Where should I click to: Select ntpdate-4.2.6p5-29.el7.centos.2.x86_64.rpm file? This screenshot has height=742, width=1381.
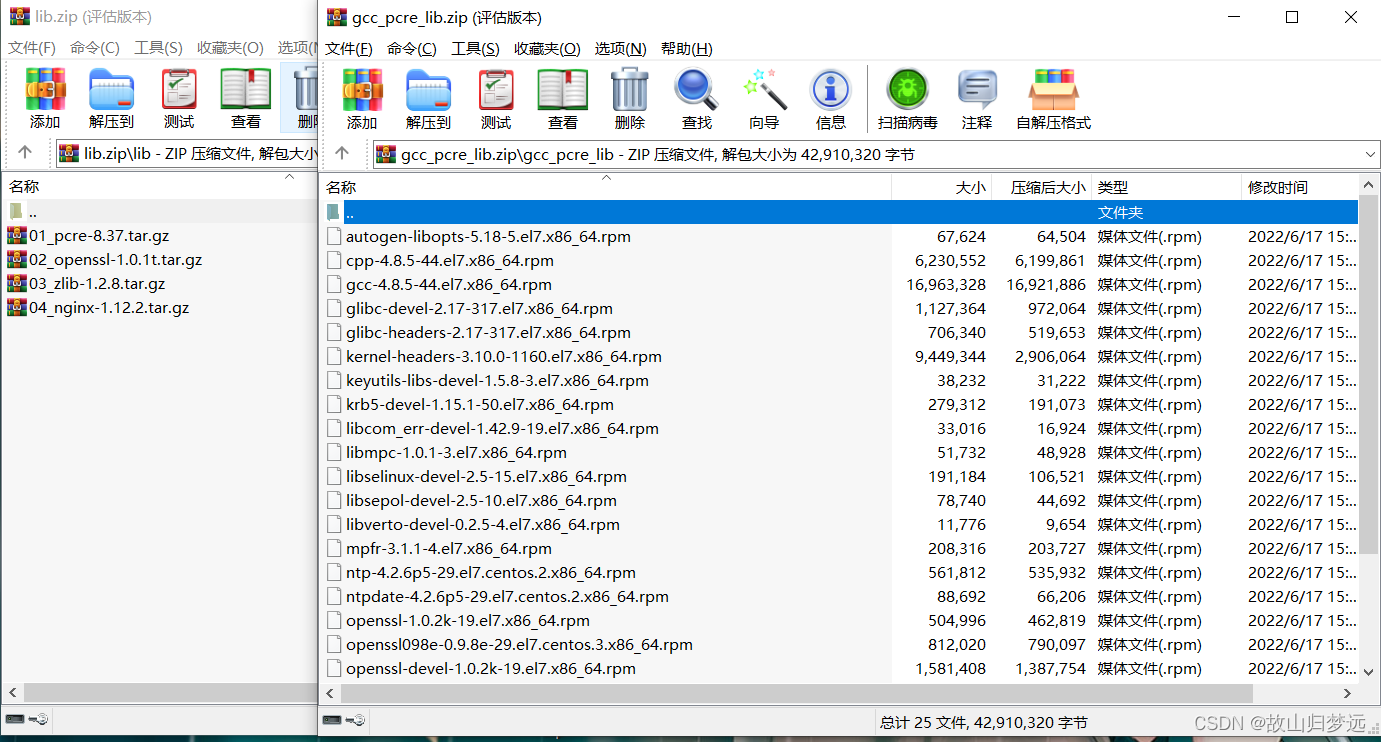click(x=507, y=597)
